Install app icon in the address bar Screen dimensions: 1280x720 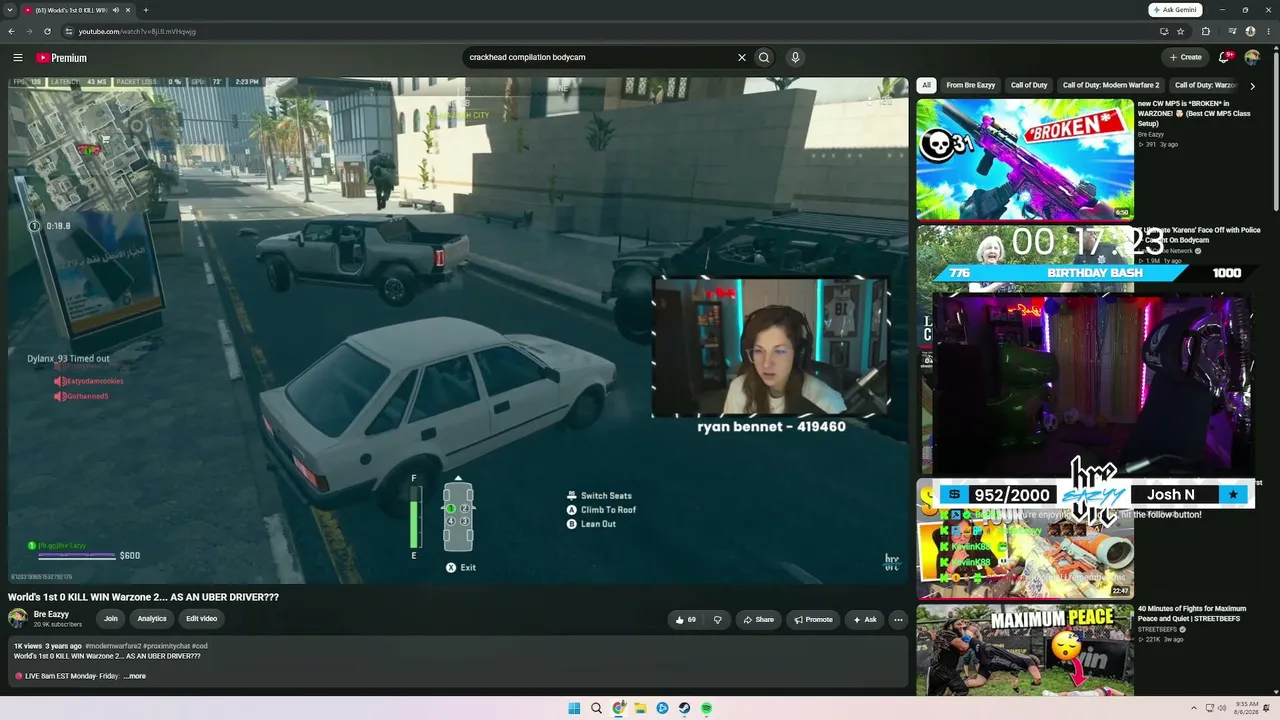click(x=1164, y=32)
